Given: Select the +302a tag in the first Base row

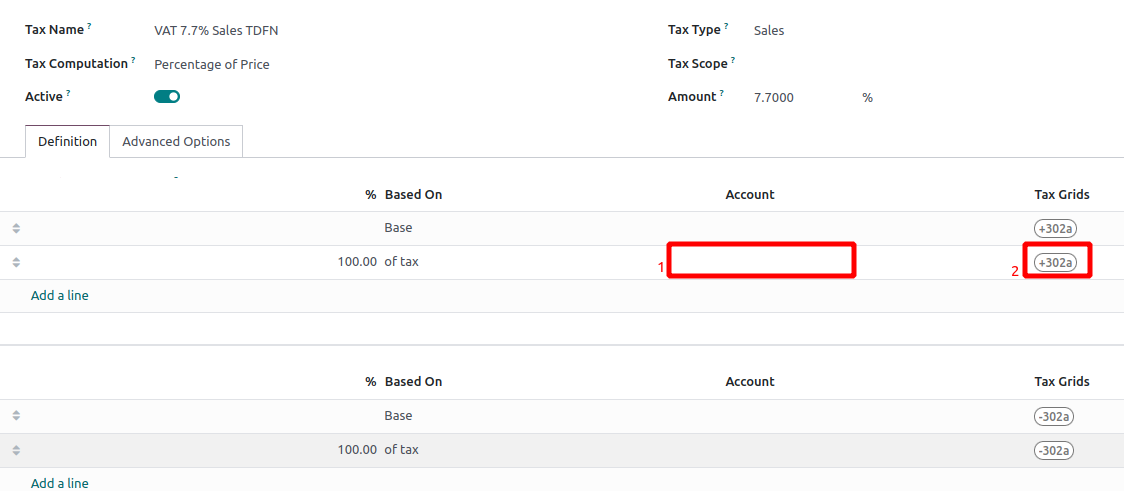Looking at the screenshot, I should (1055, 229).
